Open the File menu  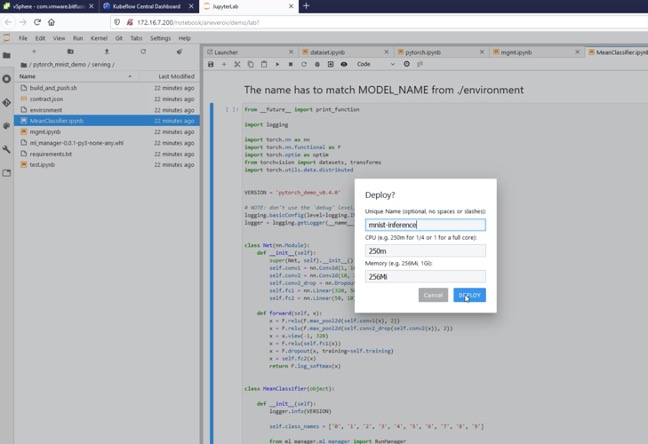click(x=23, y=38)
